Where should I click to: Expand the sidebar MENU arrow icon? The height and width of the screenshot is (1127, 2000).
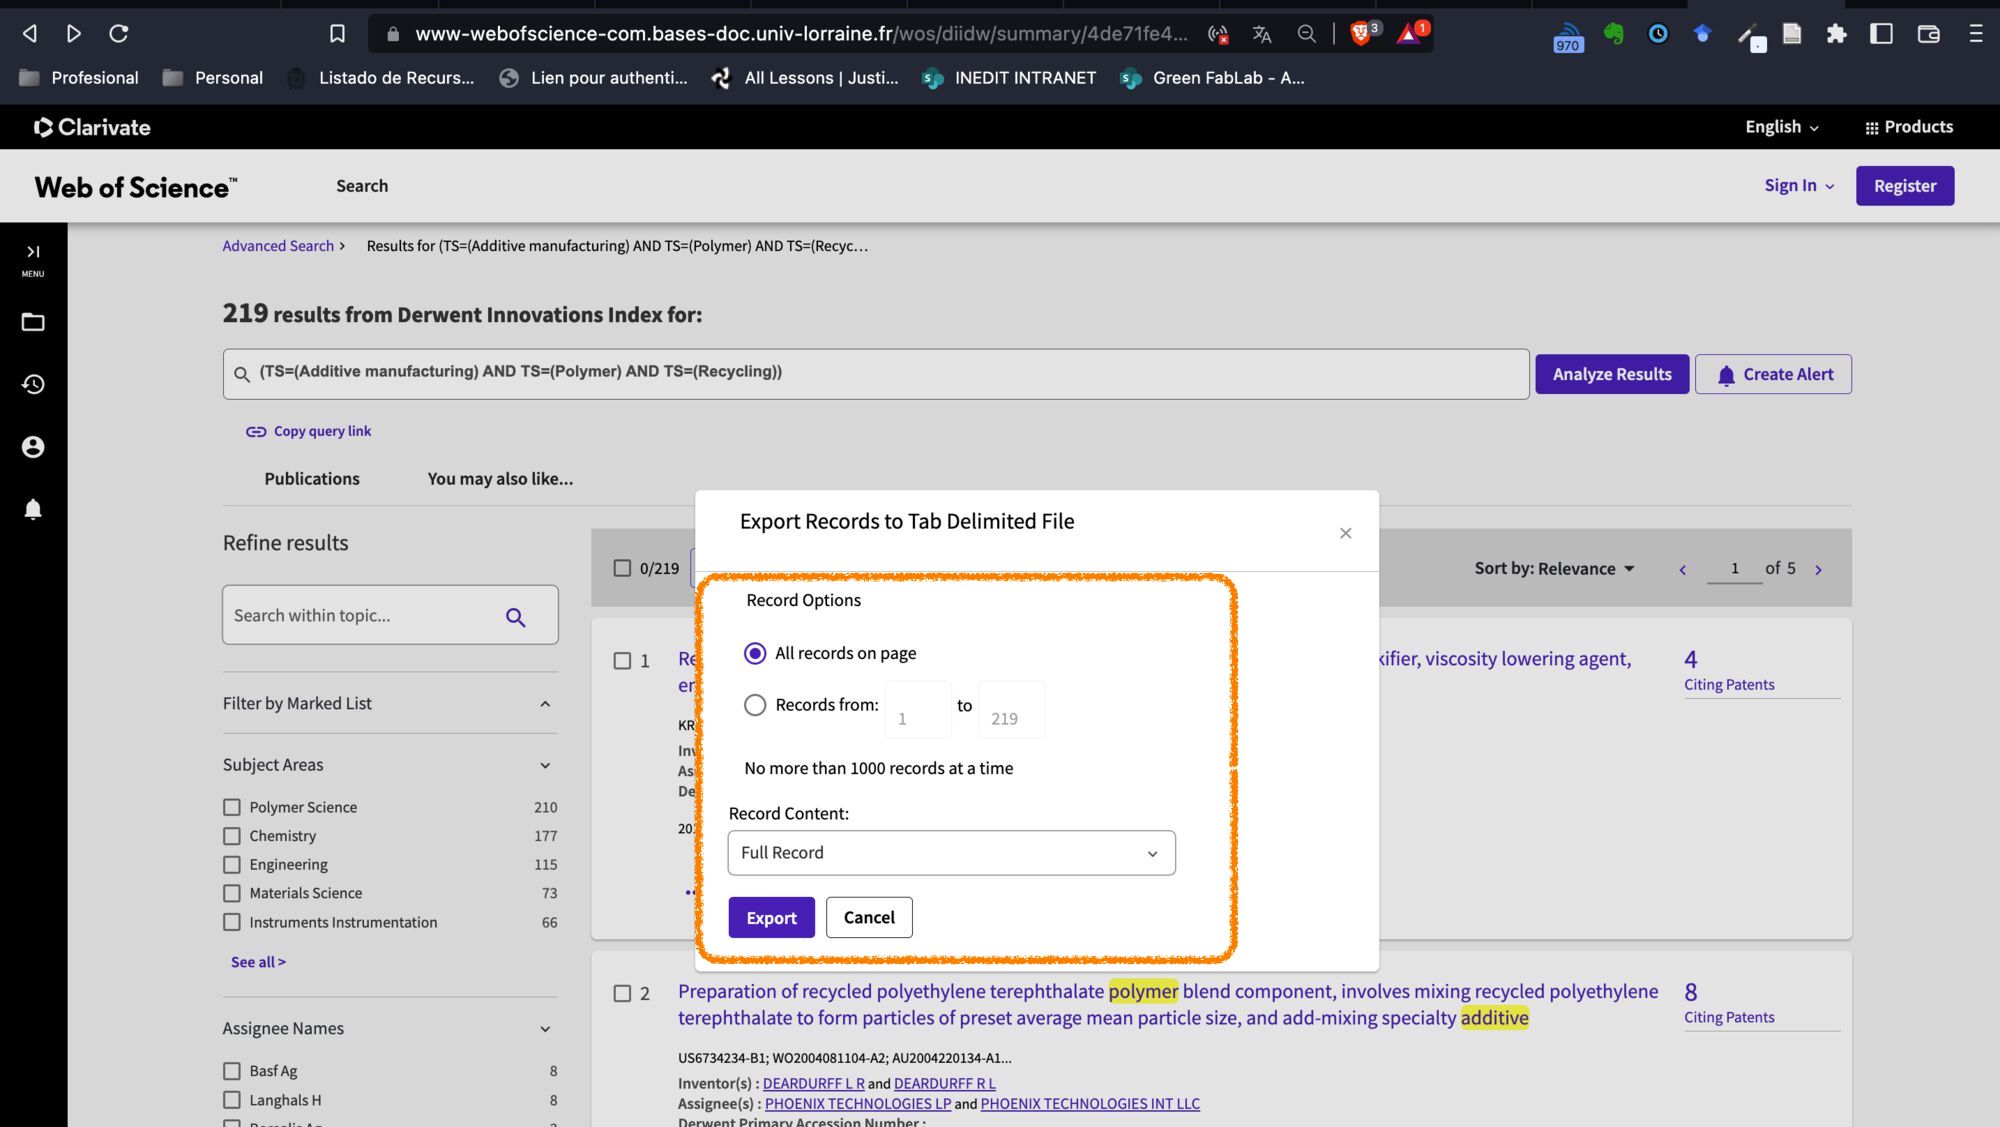click(33, 252)
